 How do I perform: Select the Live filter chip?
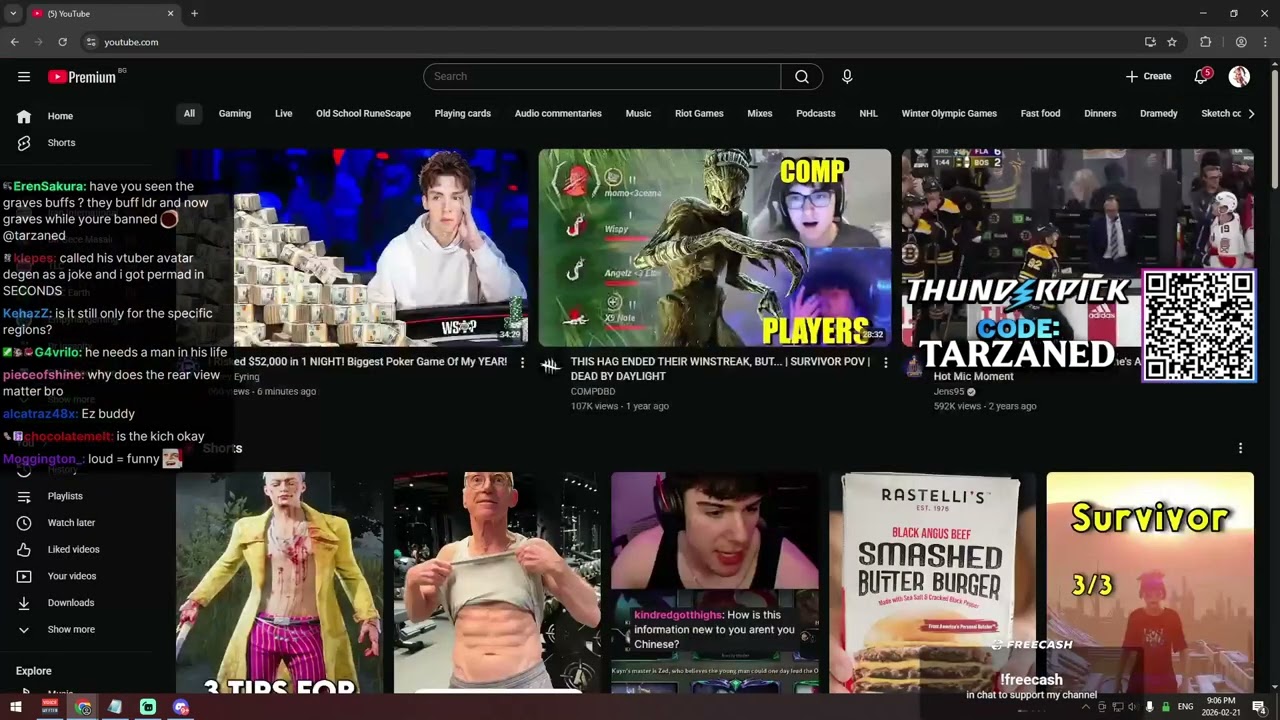(284, 114)
